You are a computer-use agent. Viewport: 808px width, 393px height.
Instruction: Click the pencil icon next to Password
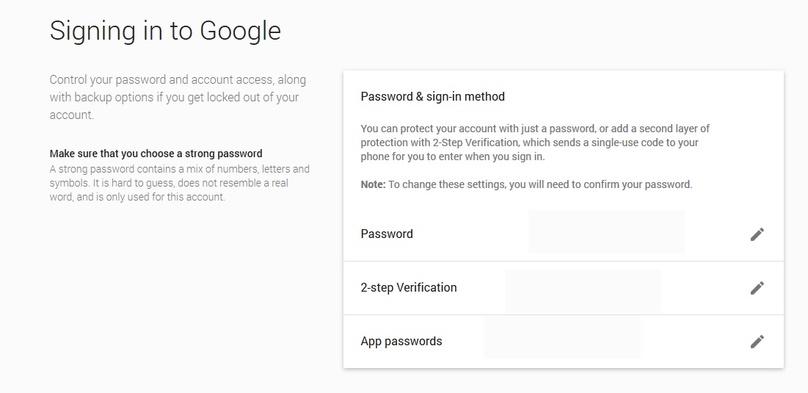point(757,234)
